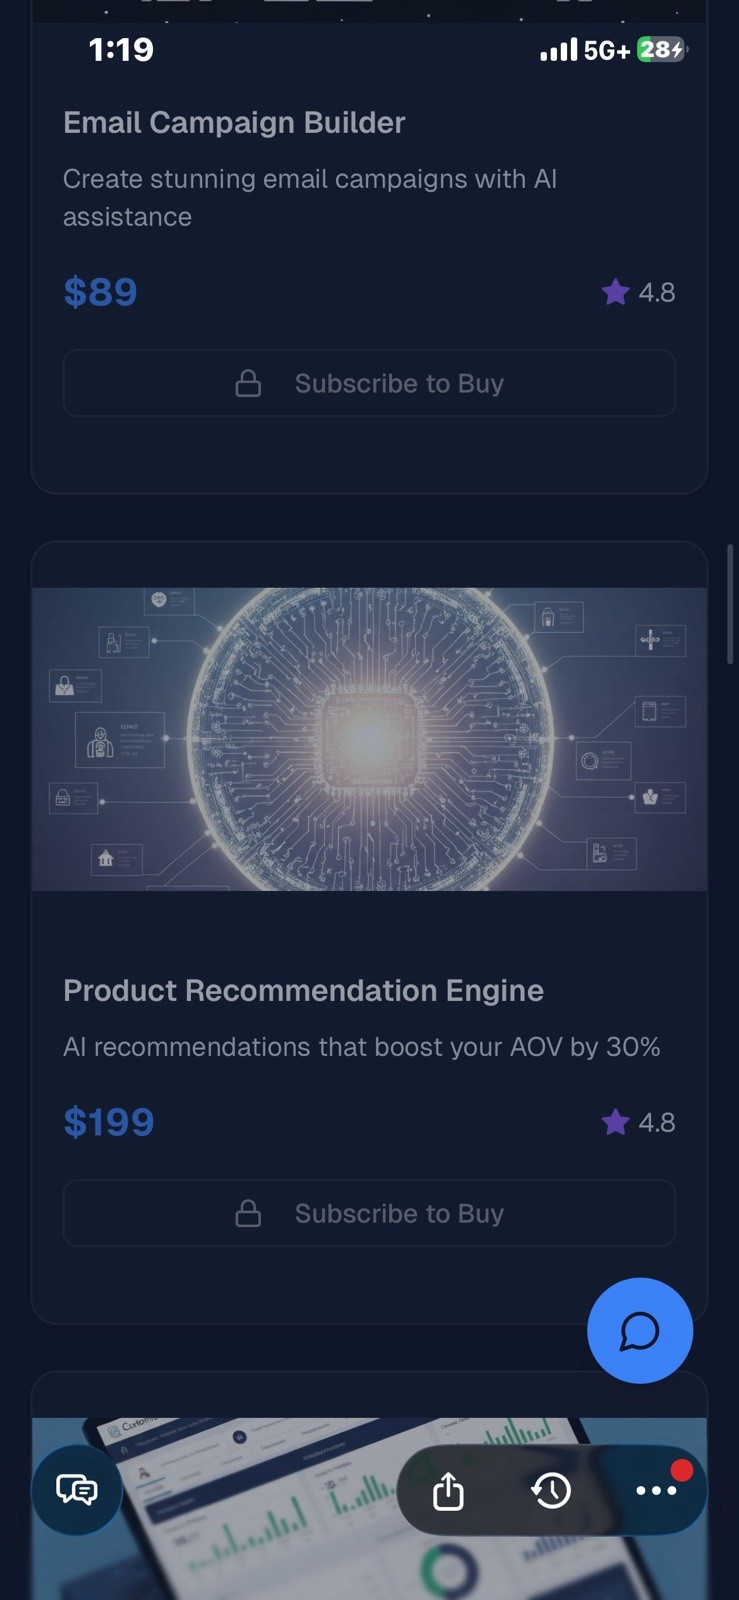Subscribe to Buy the Product Recommendation Engine
This screenshot has width=739, height=1600.
click(369, 1213)
